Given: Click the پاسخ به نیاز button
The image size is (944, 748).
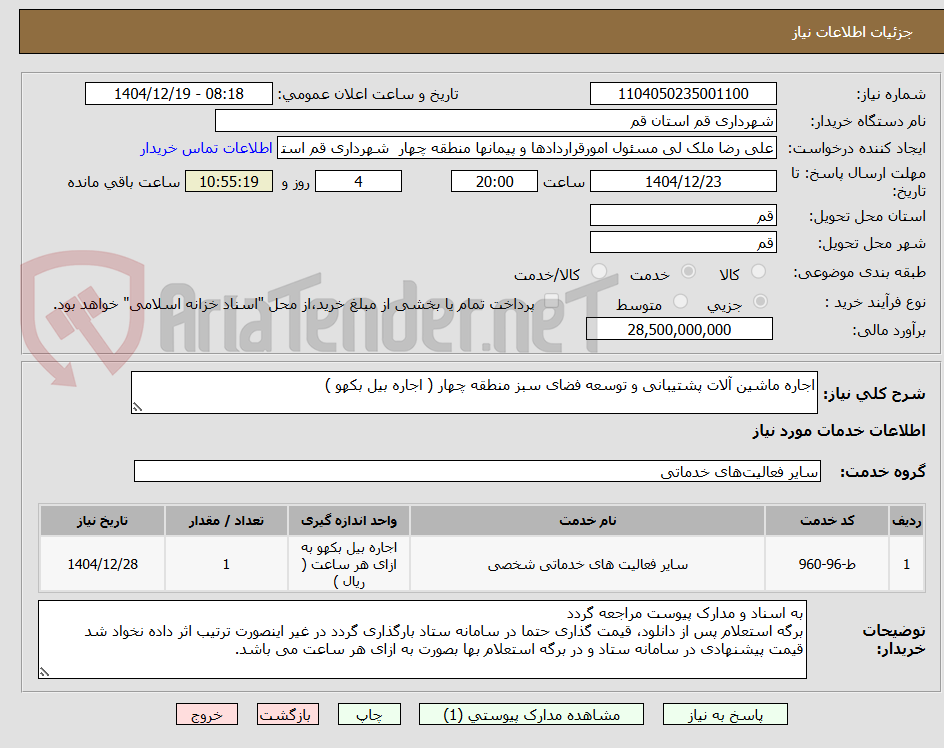Looking at the screenshot, I should pyautogui.click(x=725, y=714).
